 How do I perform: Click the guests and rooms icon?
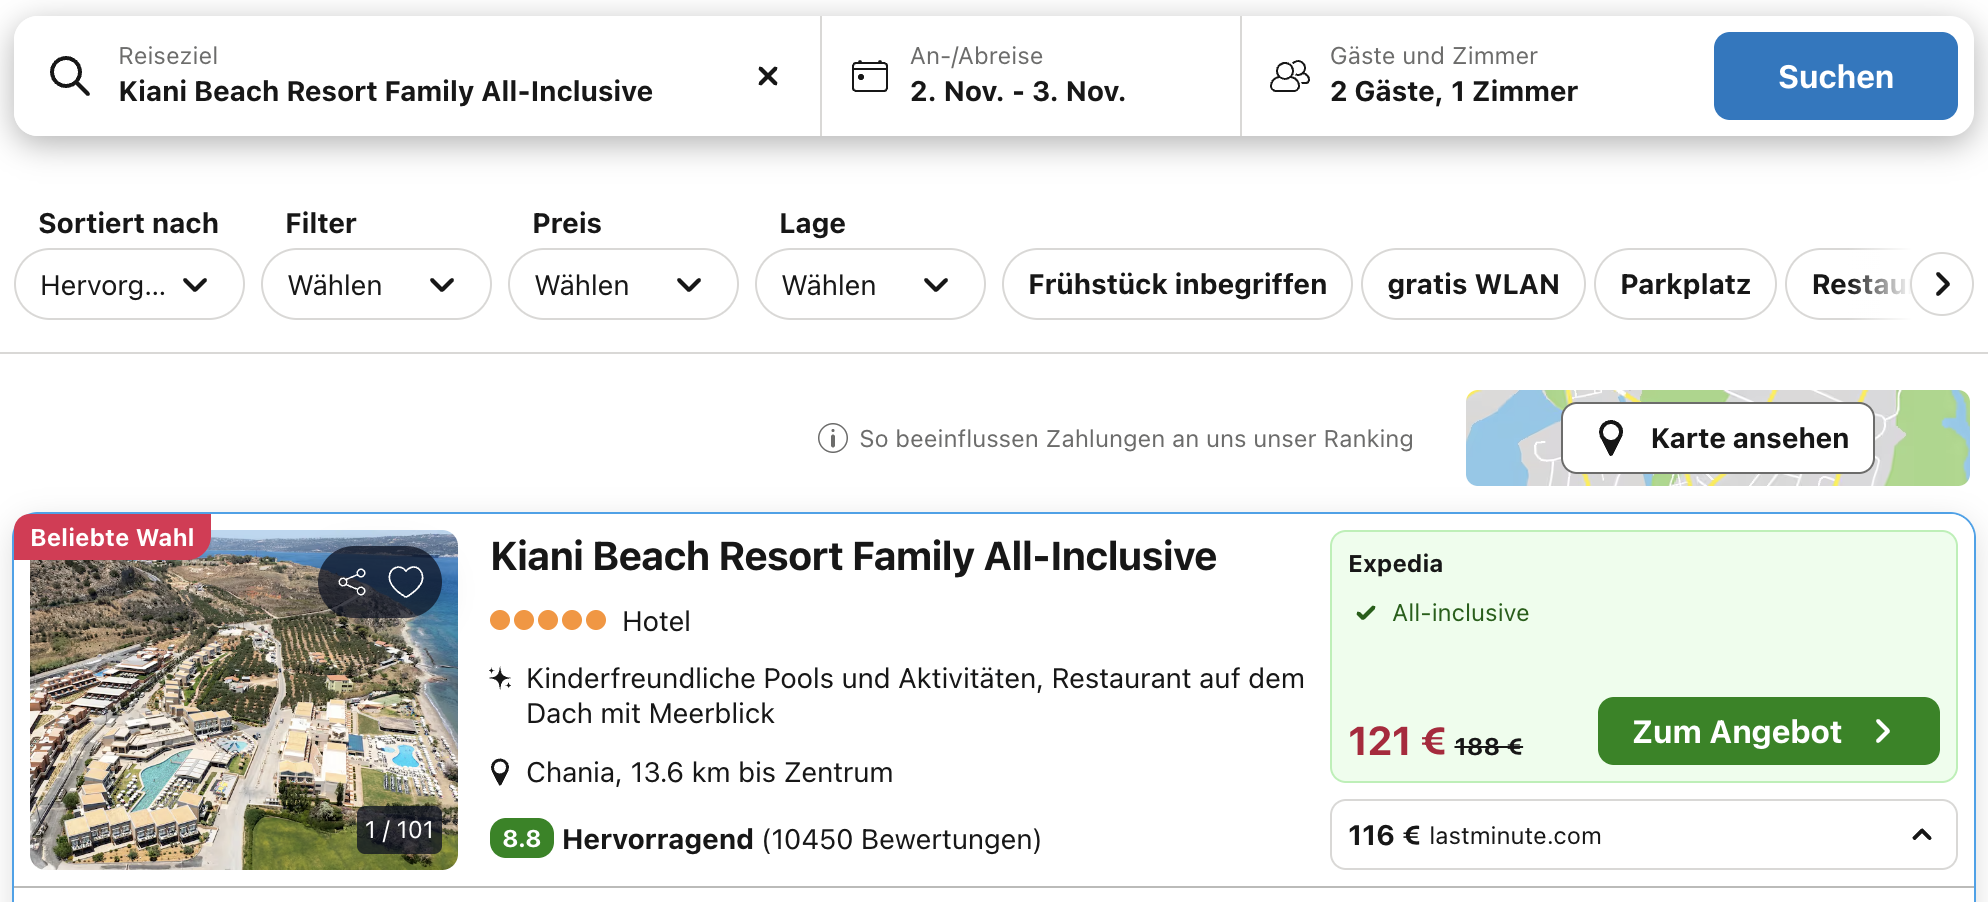pos(1289,76)
